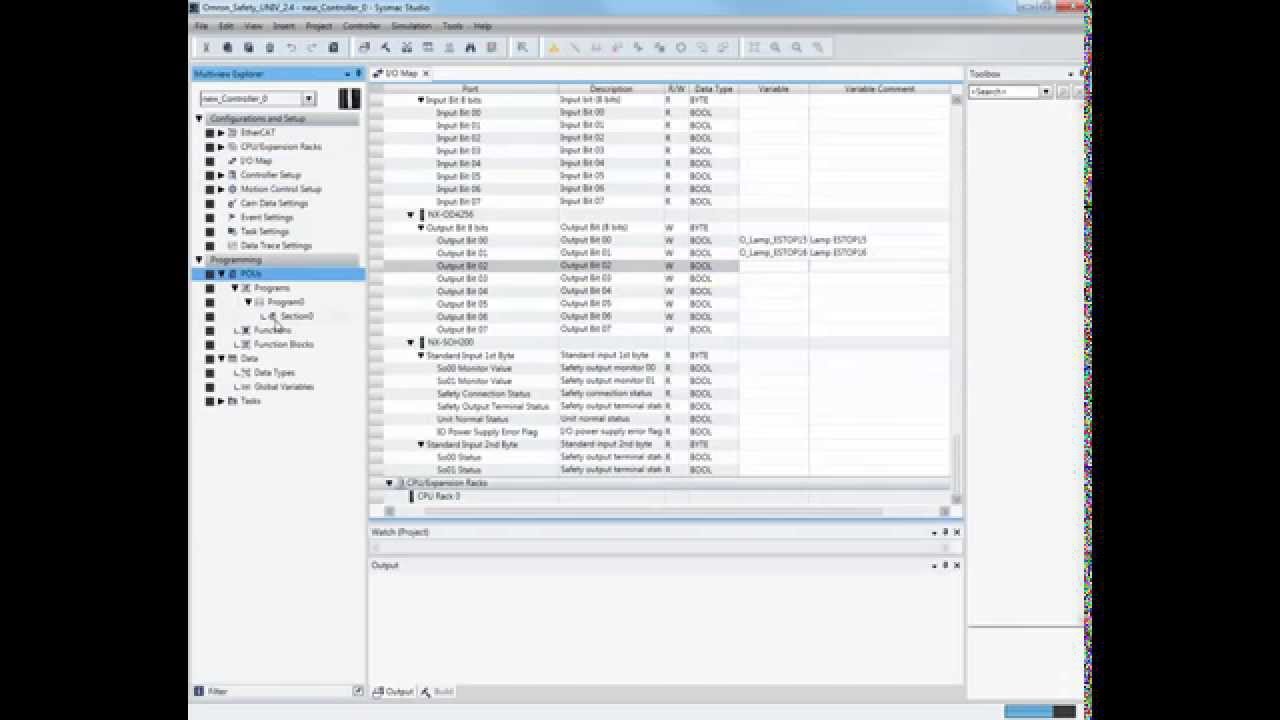Select Section0 under Program0
The height and width of the screenshot is (720, 1280).
[297, 316]
